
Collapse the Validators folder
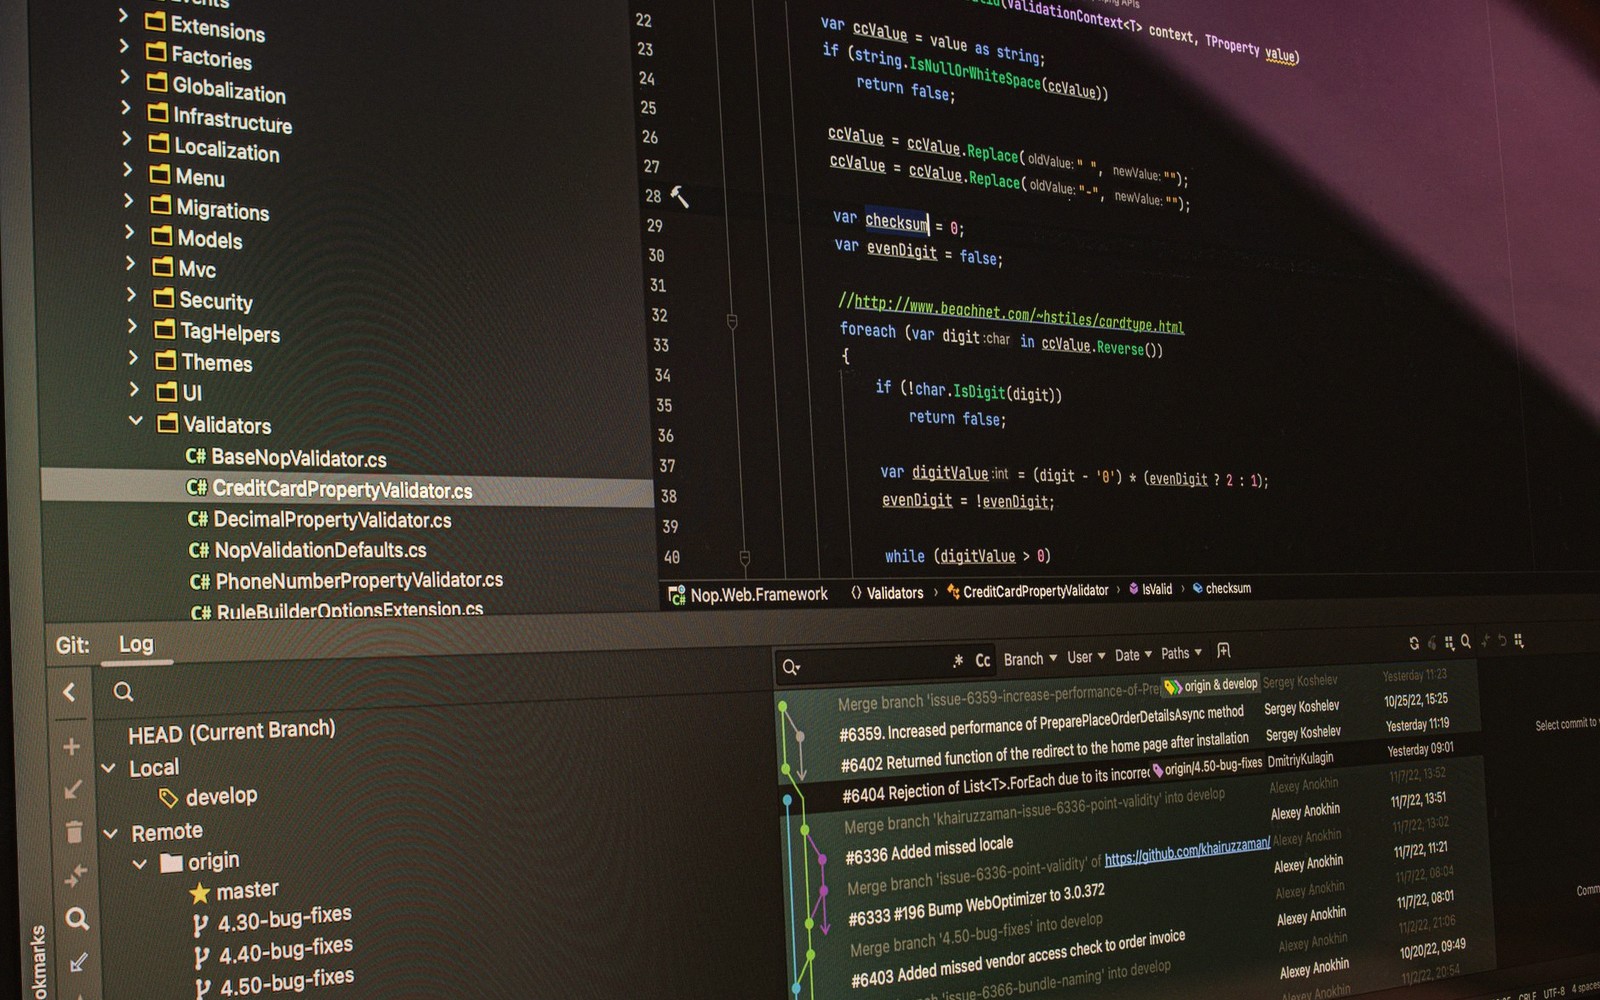(x=136, y=421)
